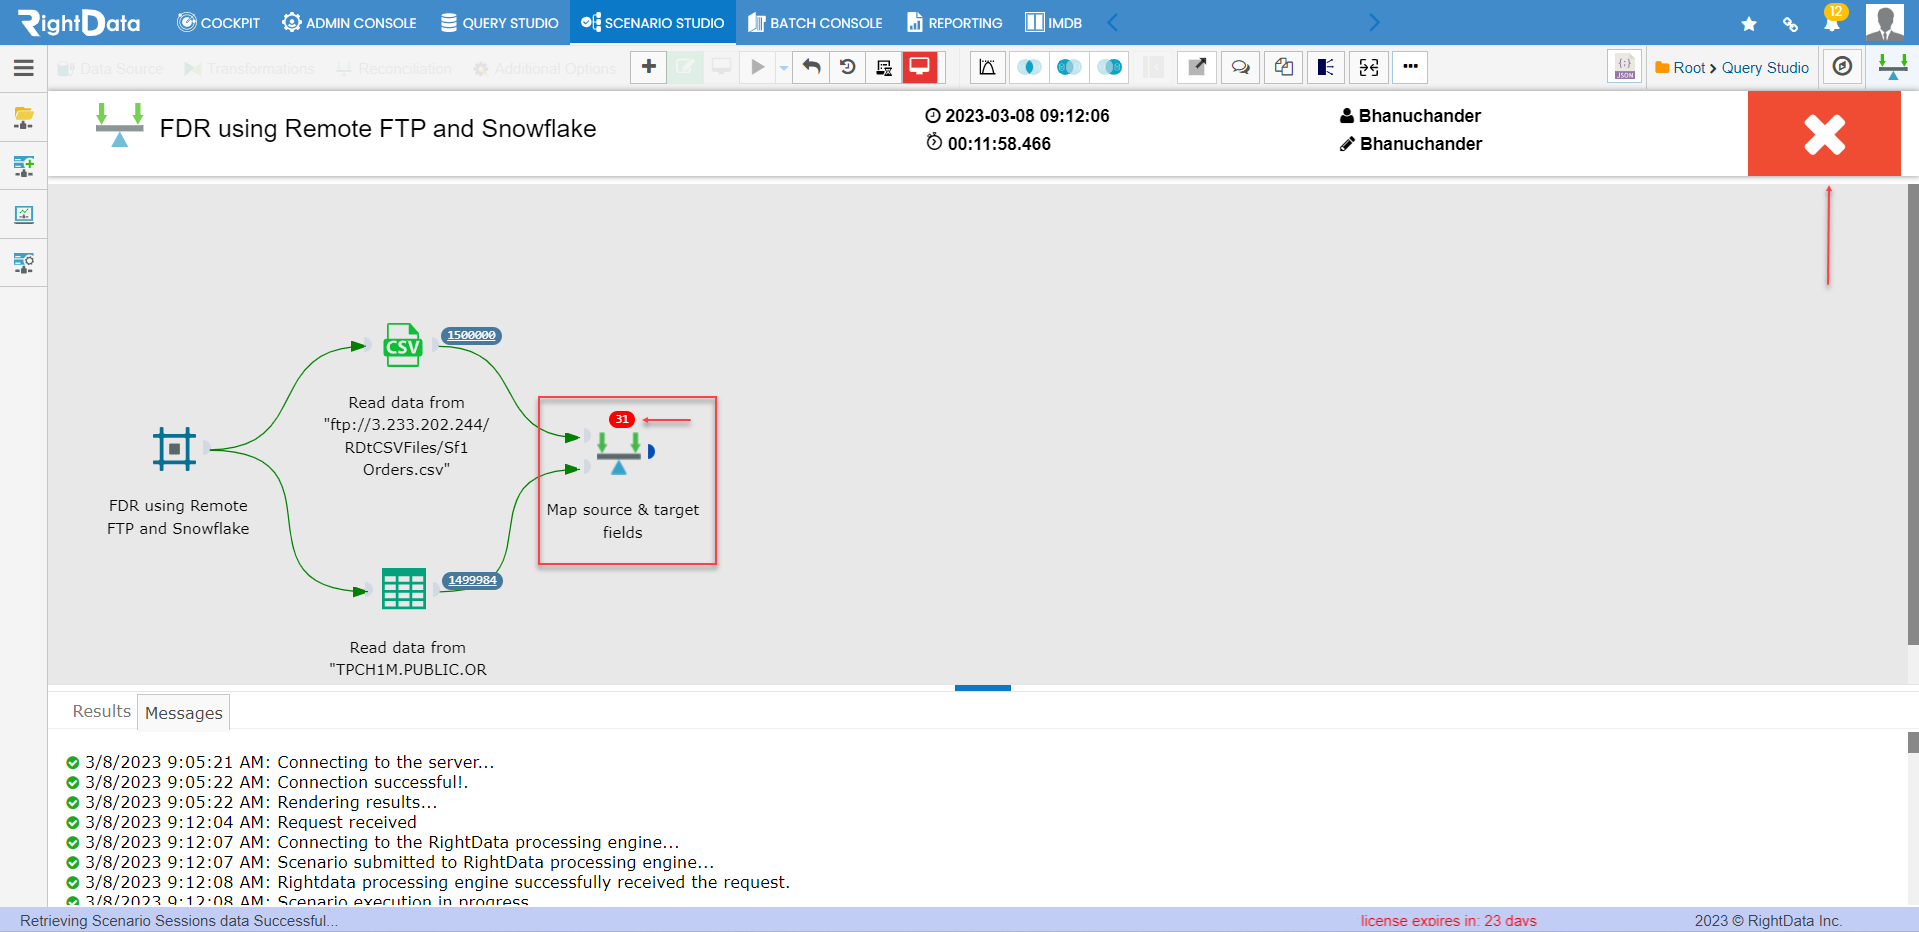Click the profile chart icon in toolbar

click(987, 67)
